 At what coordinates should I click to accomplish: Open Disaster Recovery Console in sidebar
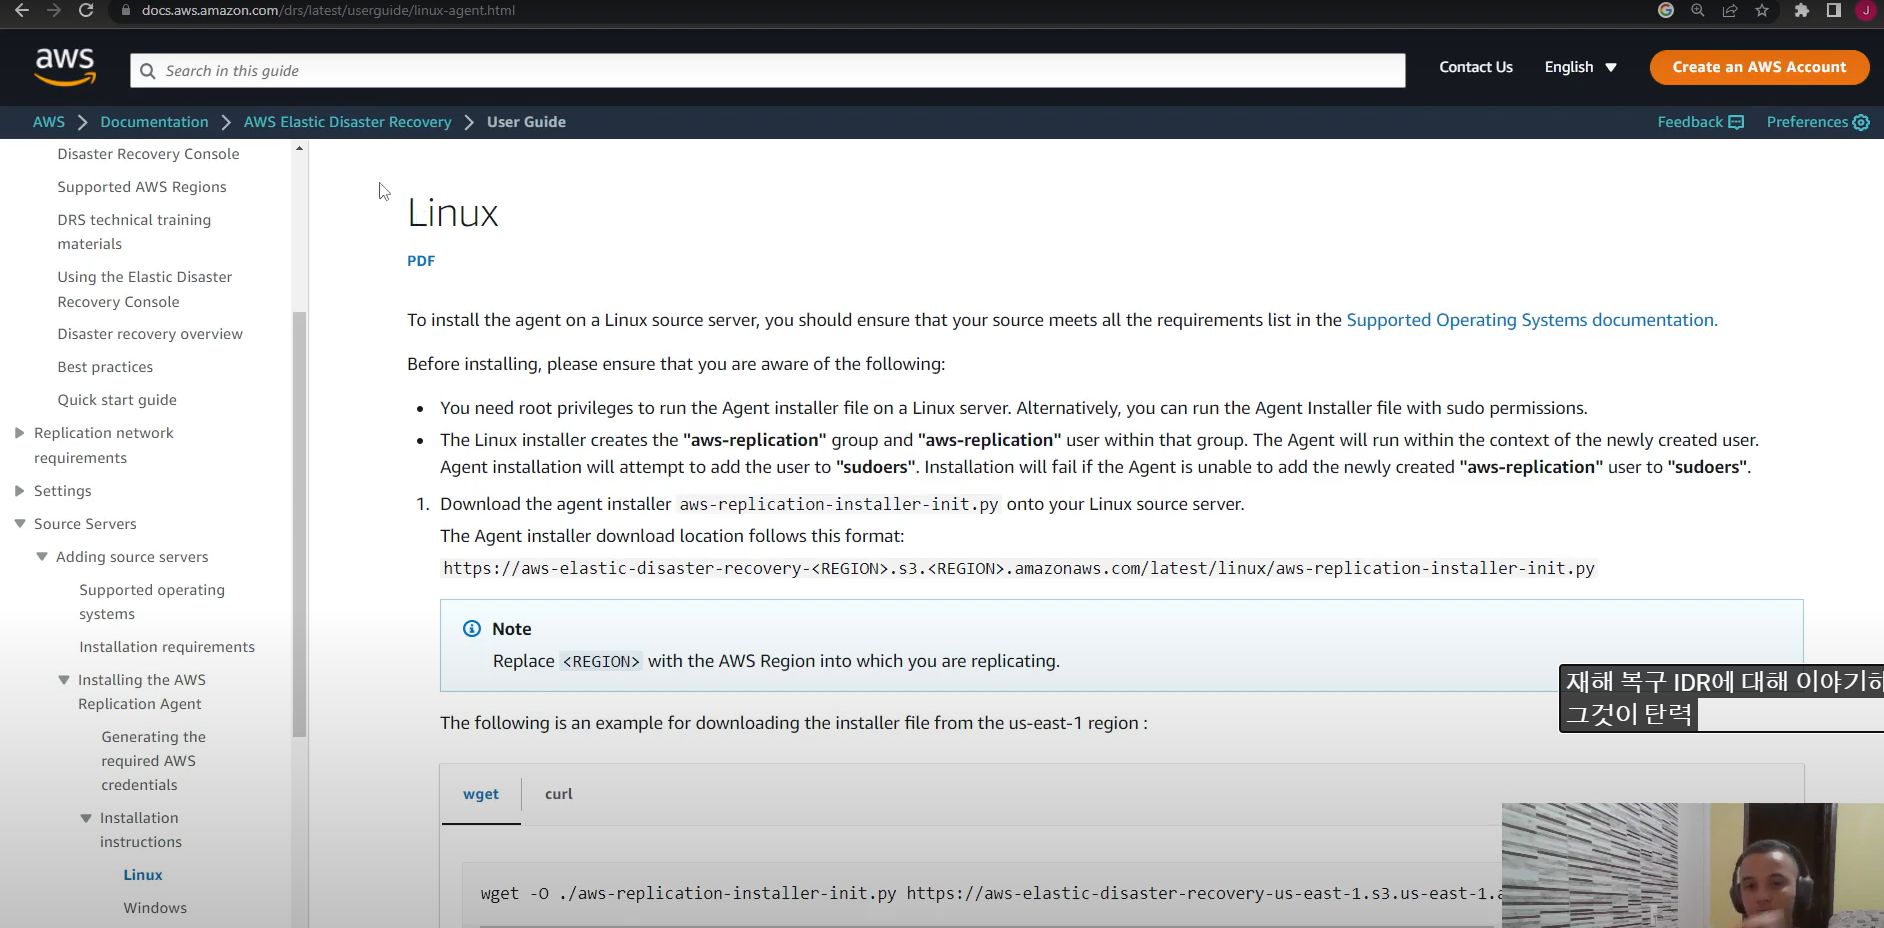148,154
